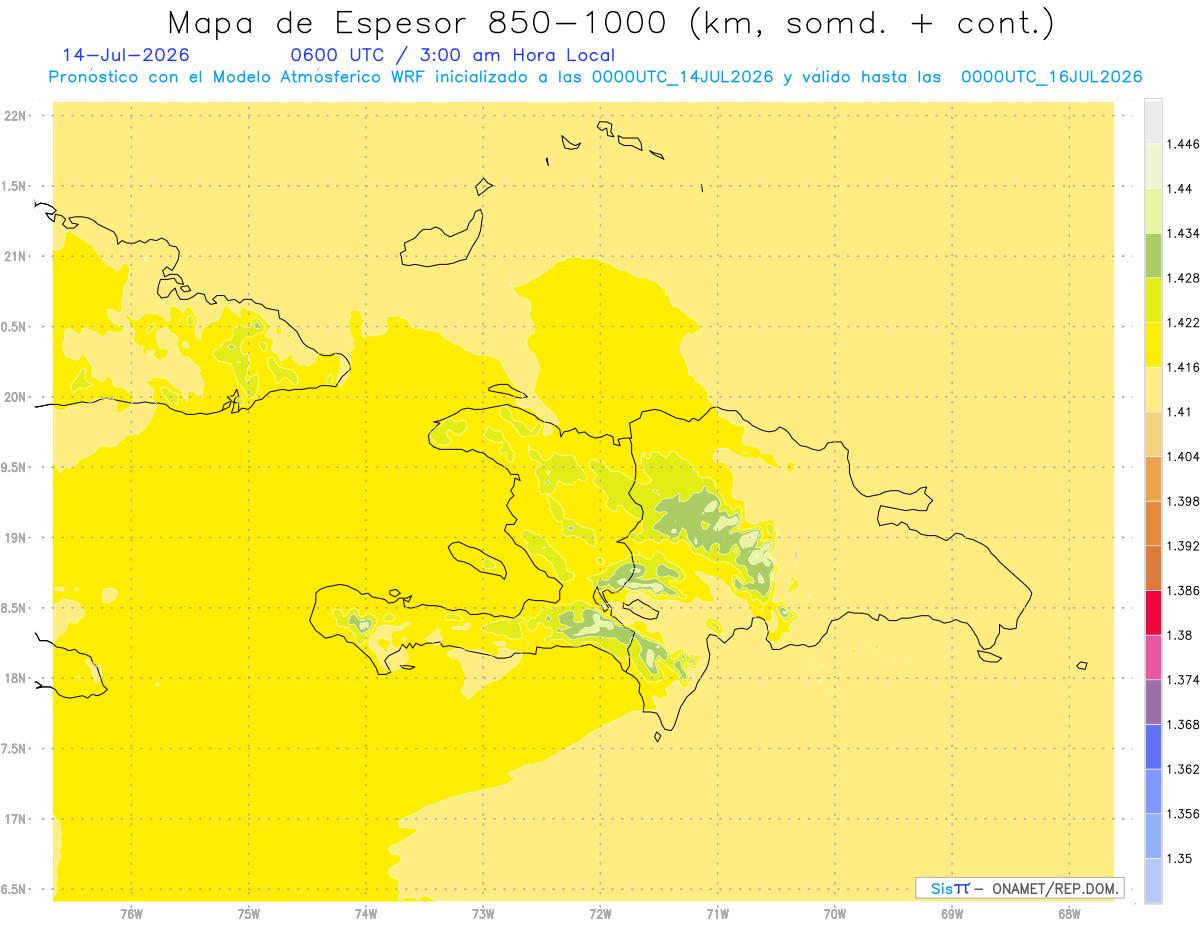Click the "73W" longitude axis label

click(483, 914)
